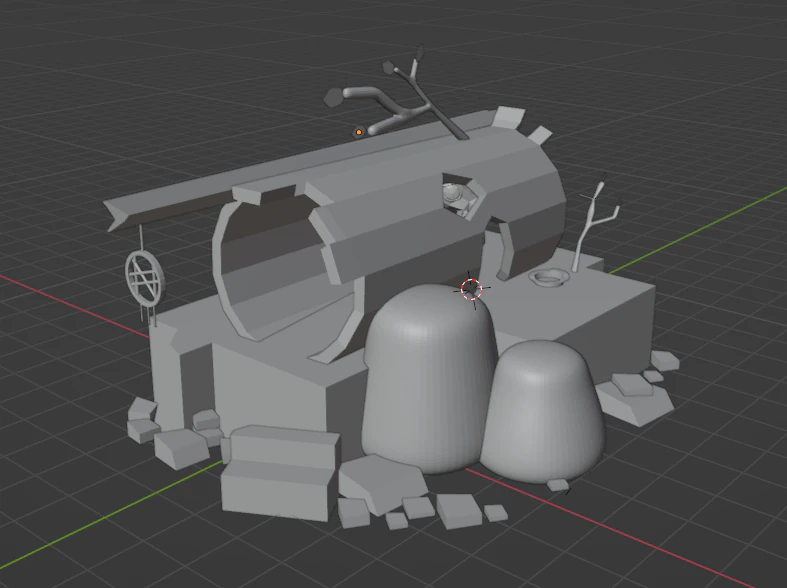This screenshot has height=588, width=787.
Task: Select the orange origin point dot
Action: pyautogui.click(x=359, y=132)
